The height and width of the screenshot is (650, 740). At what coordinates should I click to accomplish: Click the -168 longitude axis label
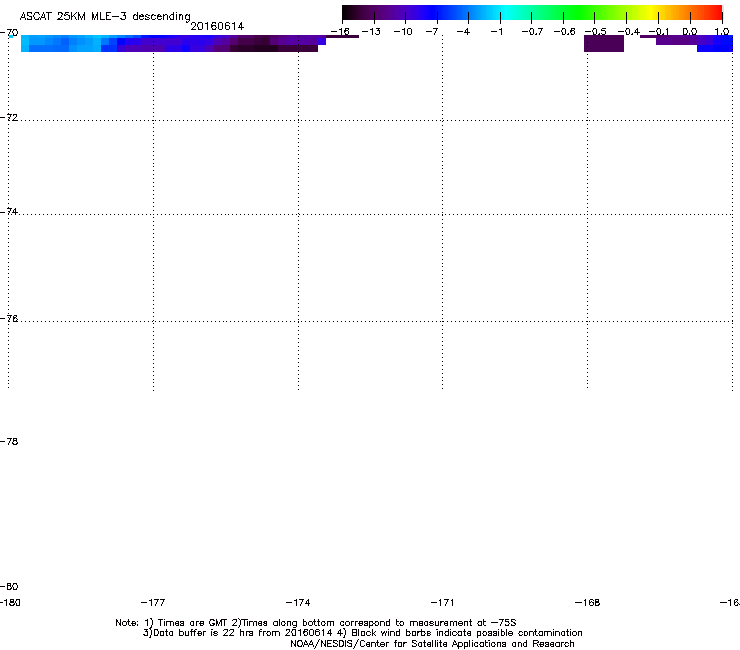[x=587, y=602]
